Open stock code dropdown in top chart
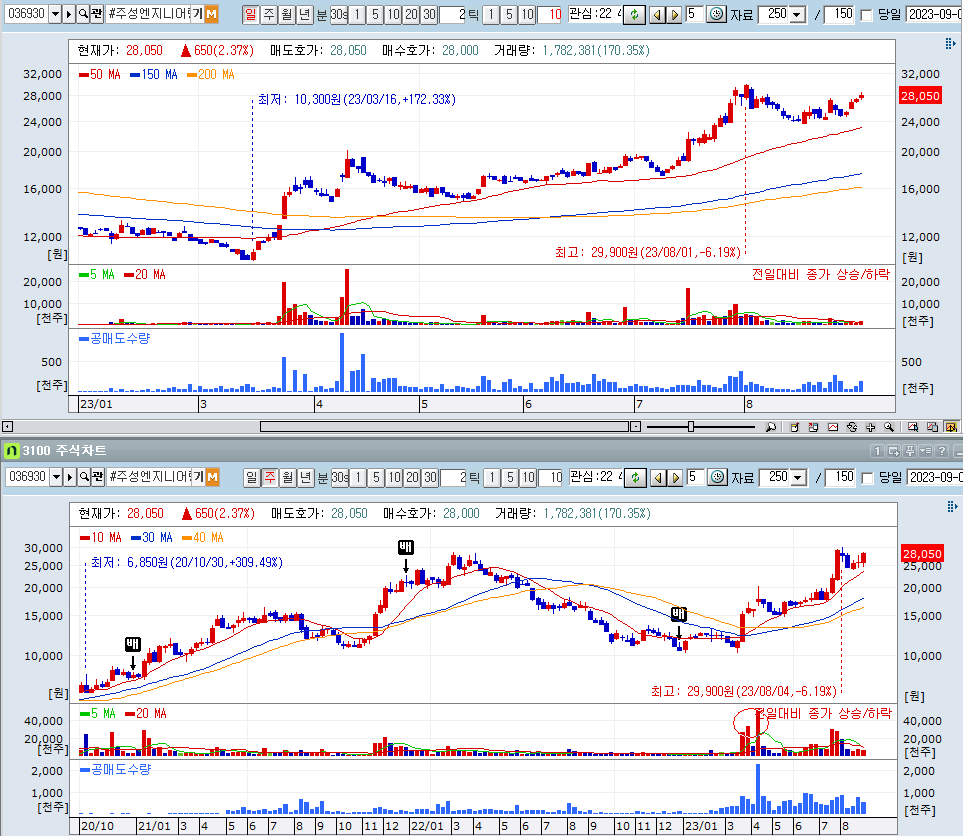The width and height of the screenshot is (963, 836). (55, 14)
